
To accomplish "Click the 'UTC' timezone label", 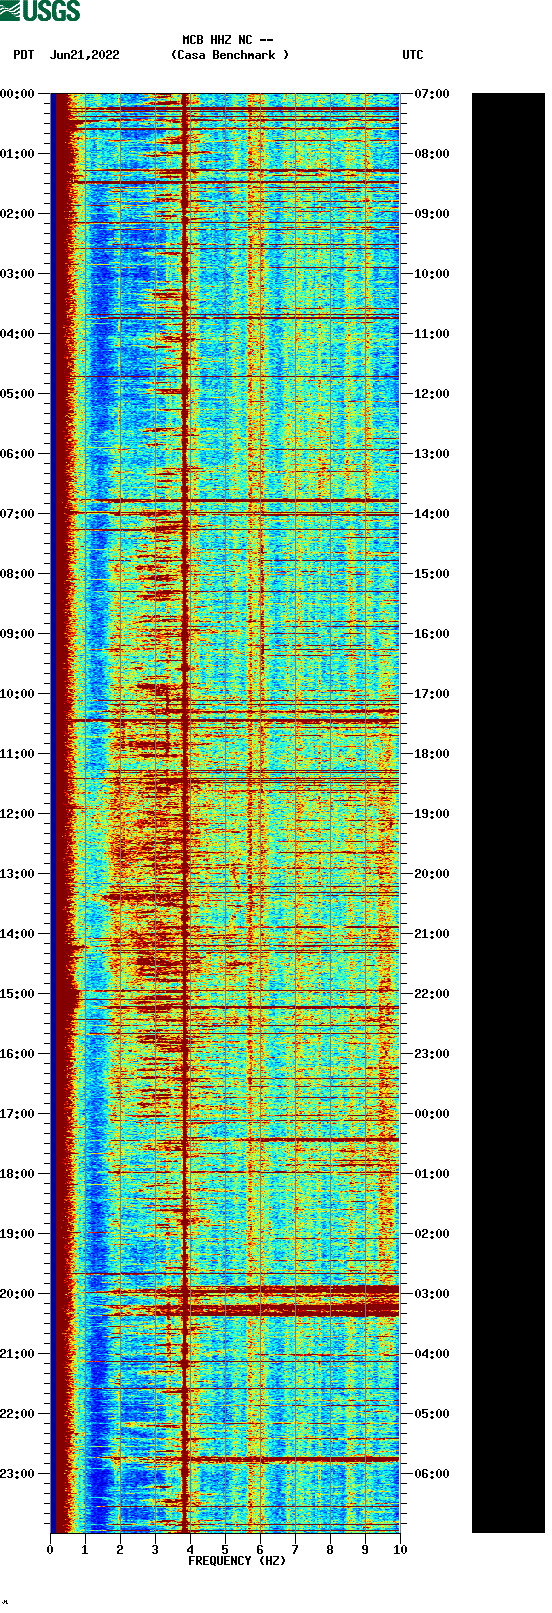I will tap(413, 55).
